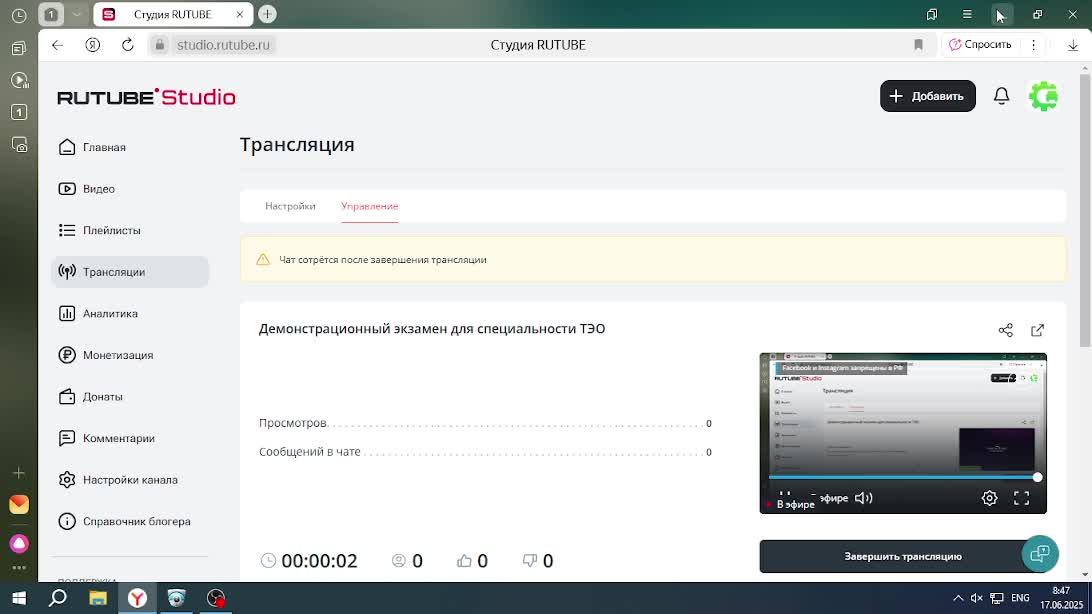Click the stream player progress slider

tap(903, 478)
